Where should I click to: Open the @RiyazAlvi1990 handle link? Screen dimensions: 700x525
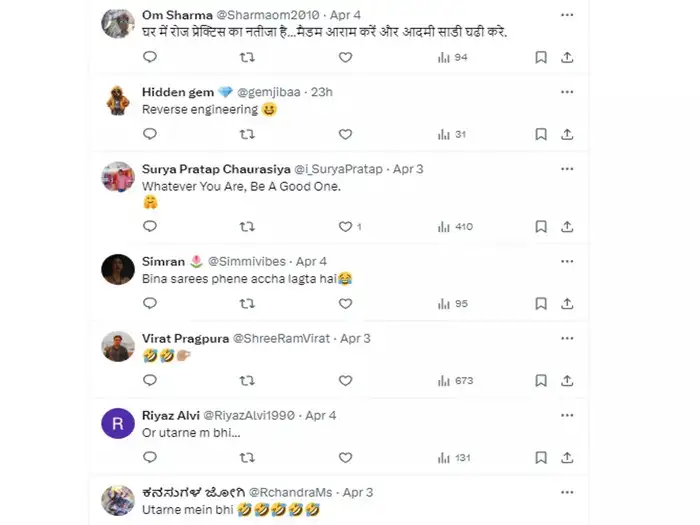pos(250,415)
